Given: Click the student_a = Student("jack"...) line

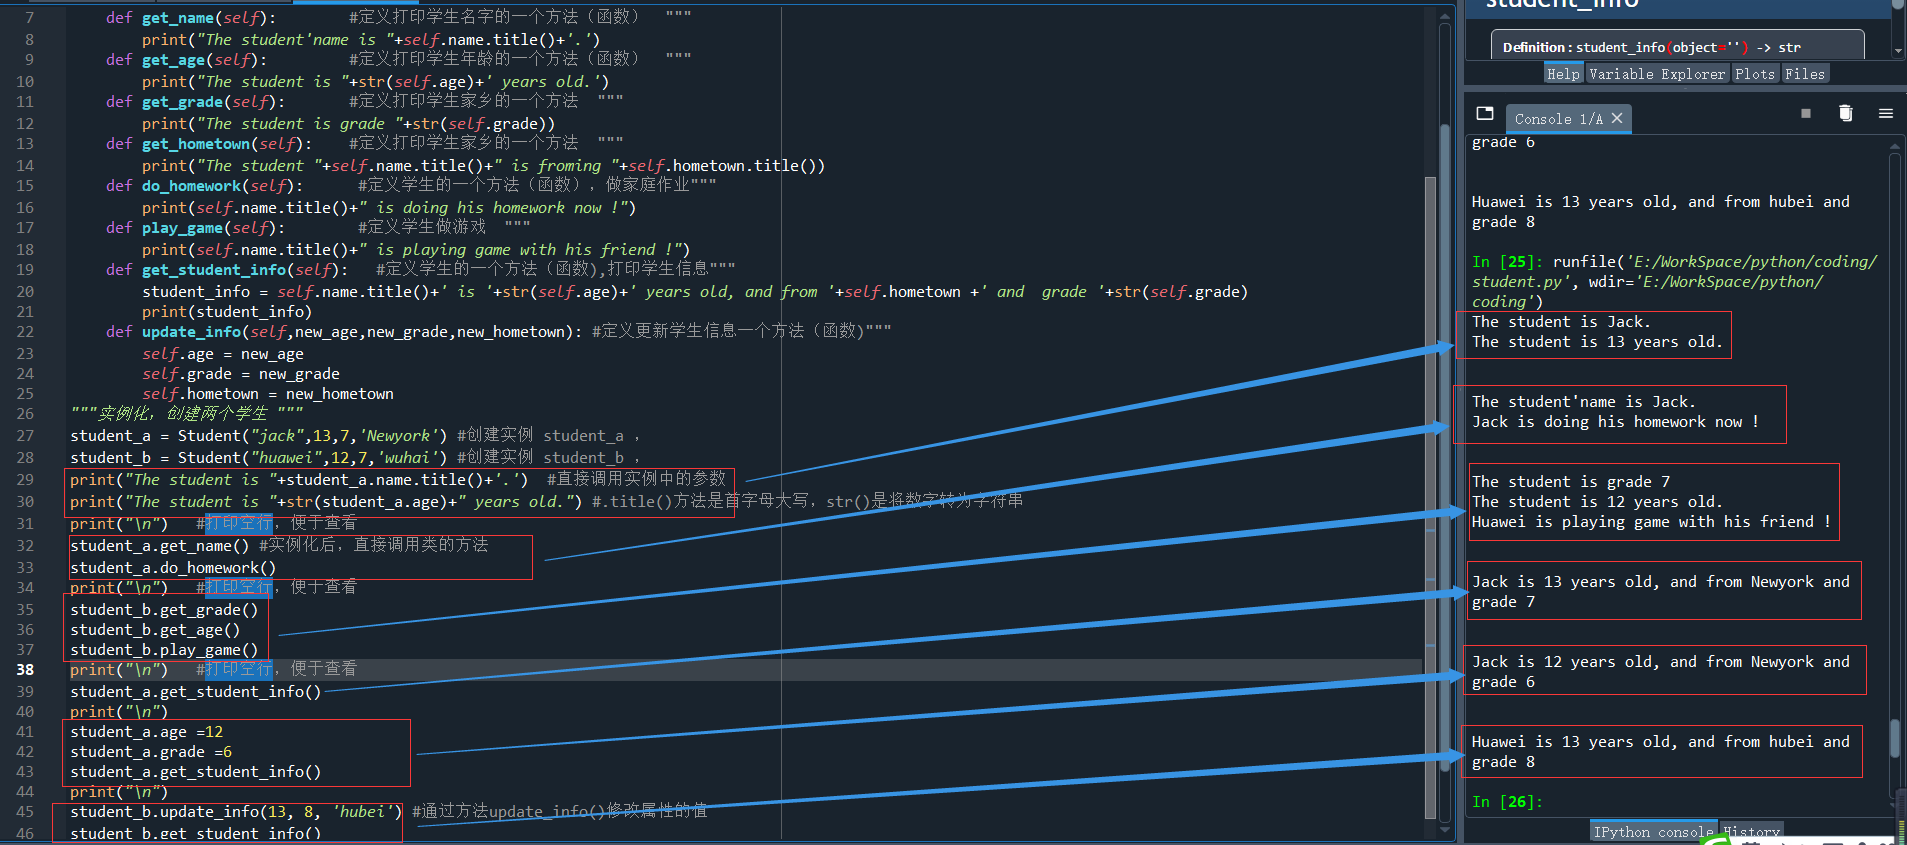Looking at the screenshot, I should (259, 436).
